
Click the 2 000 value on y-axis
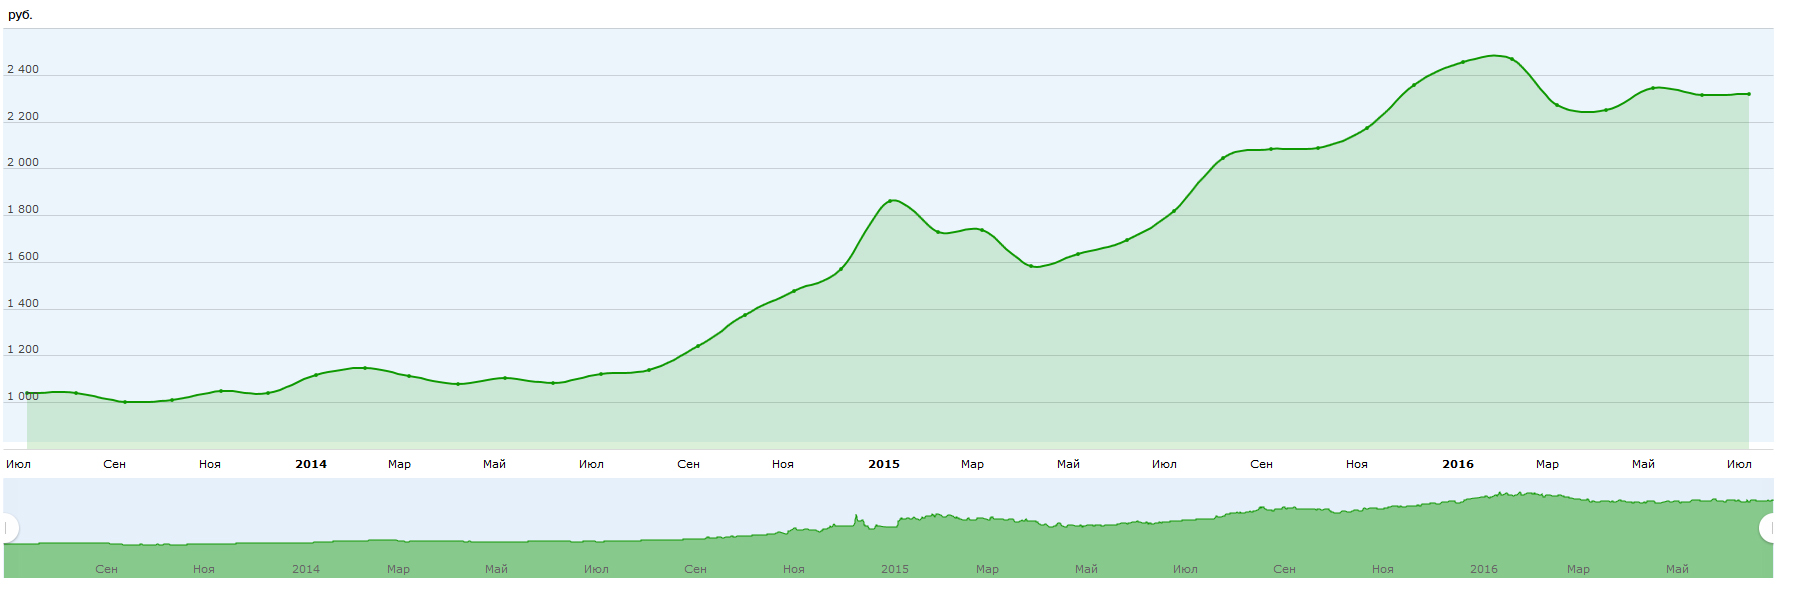[x=23, y=163]
